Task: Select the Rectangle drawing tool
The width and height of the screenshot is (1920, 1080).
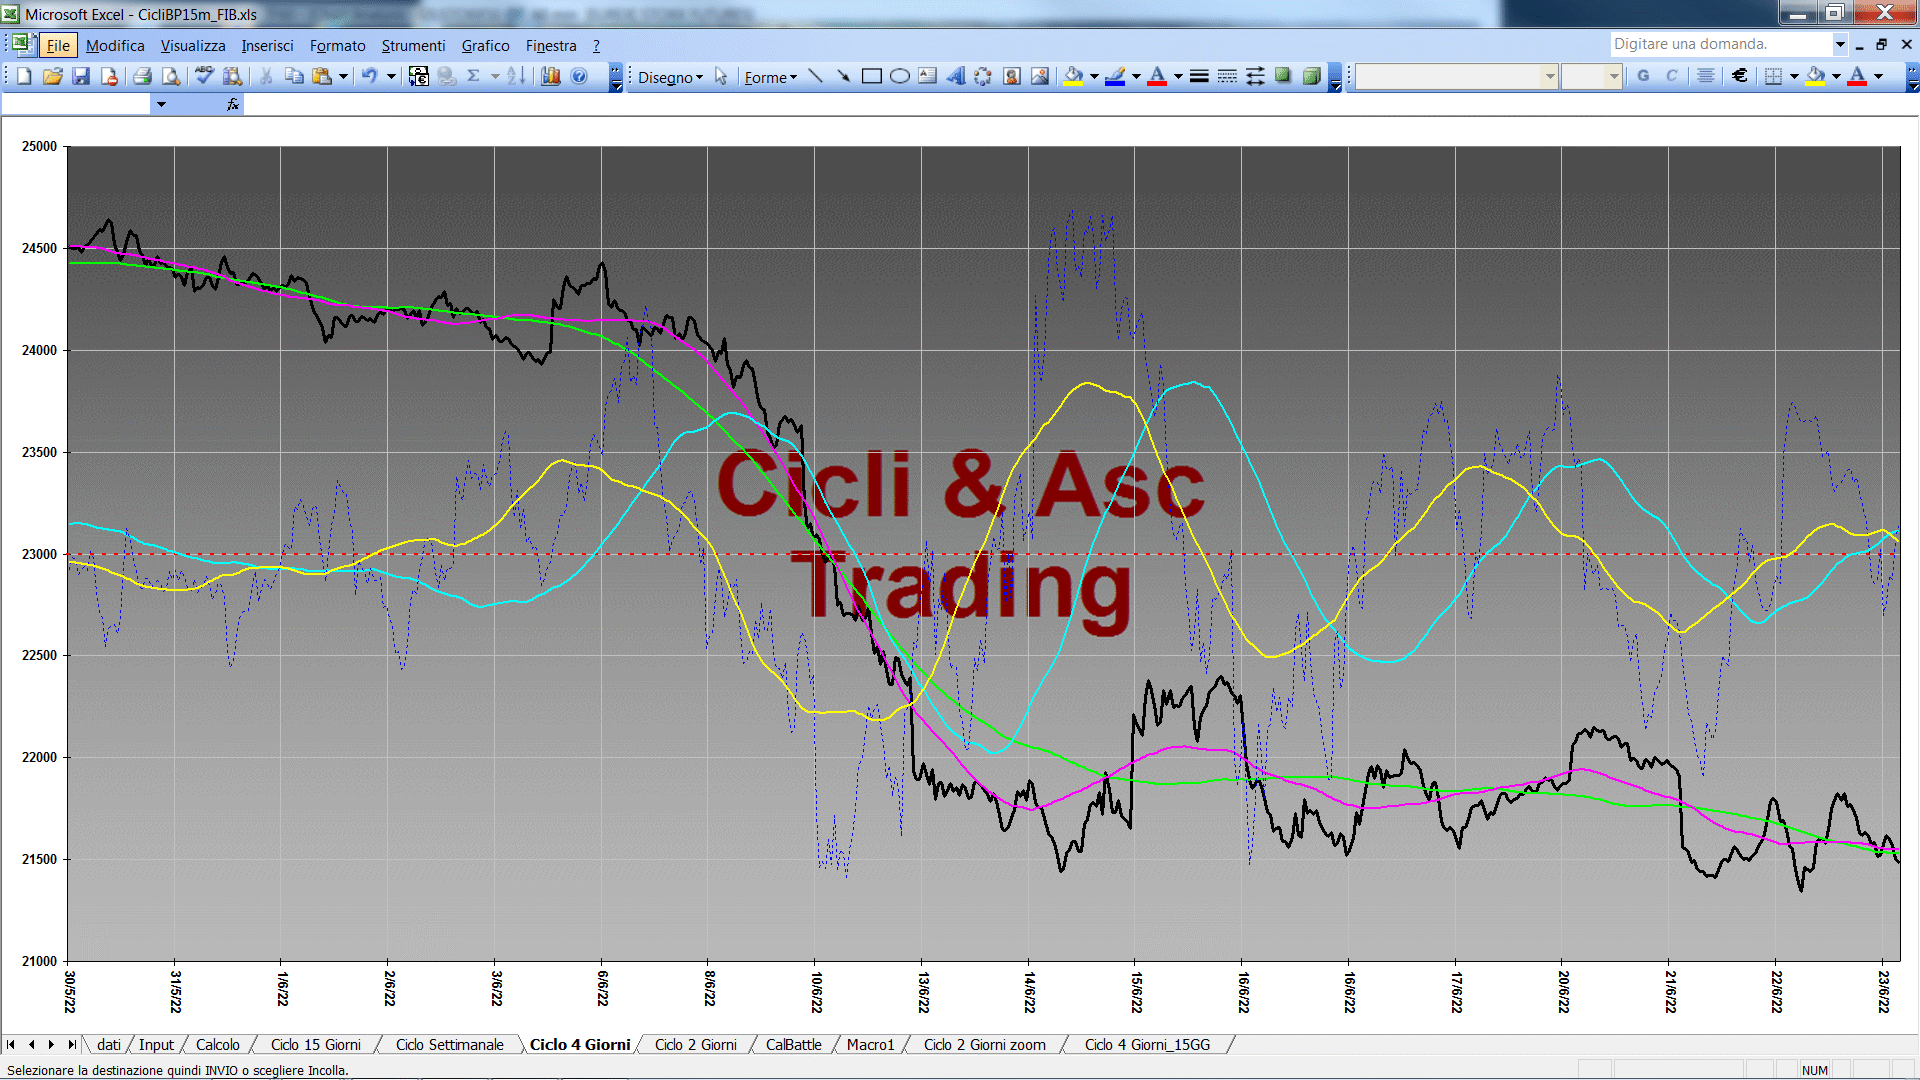Action: pos(871,76)
